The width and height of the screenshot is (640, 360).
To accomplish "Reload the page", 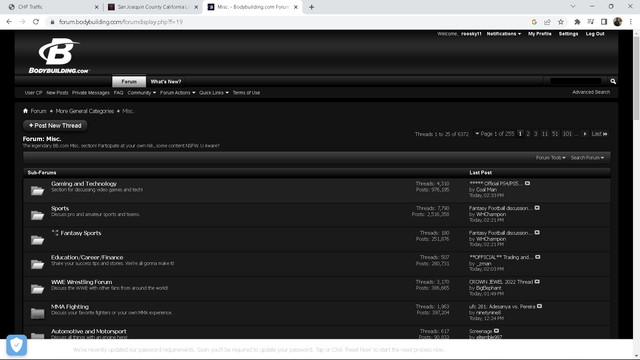I will point(36,22).
